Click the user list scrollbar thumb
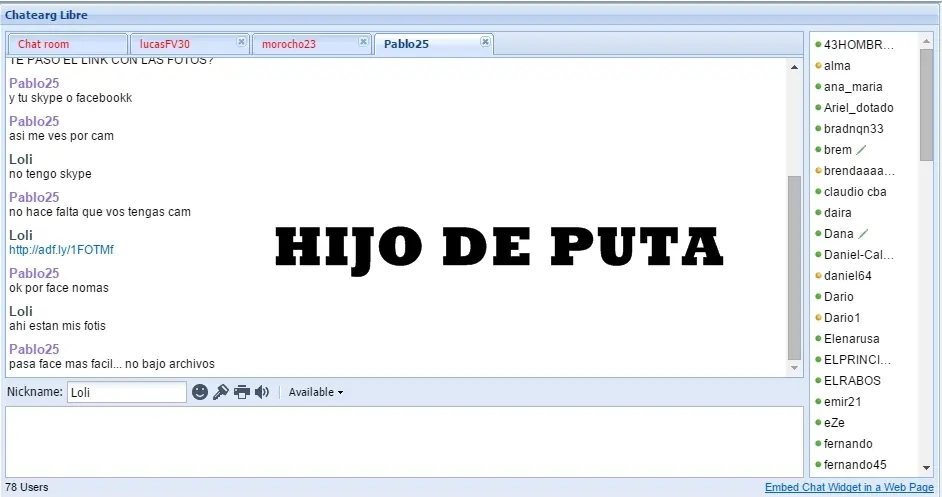Viewport: 942px width, 497px height. coord(926,105)
